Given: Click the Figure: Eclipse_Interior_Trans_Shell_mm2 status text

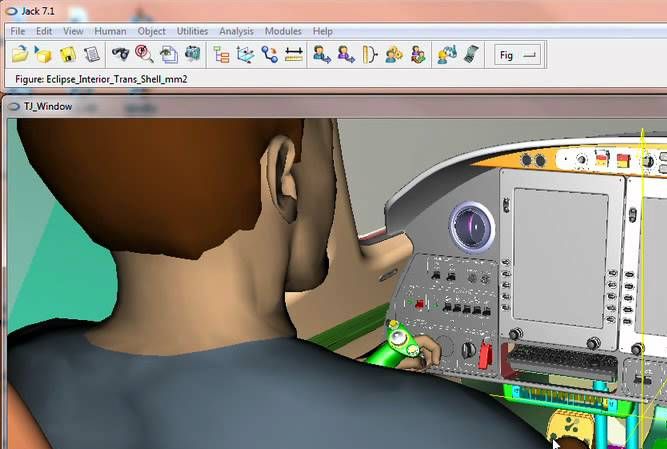Looking at the screenshot, I should [x=101, y=80].
